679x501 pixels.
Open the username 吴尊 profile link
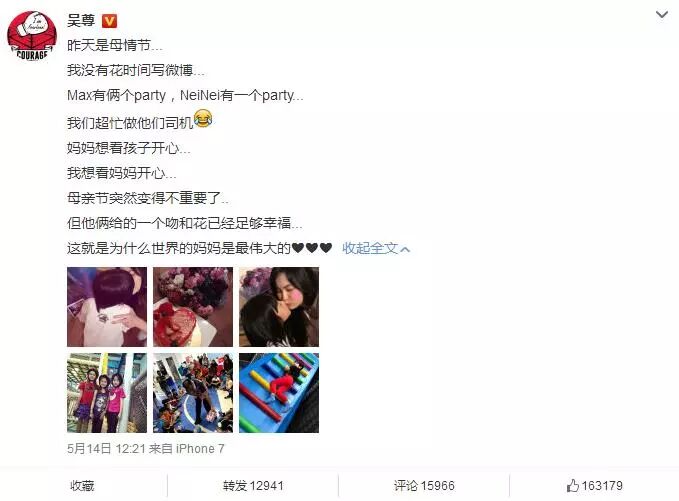click(81, 20)
